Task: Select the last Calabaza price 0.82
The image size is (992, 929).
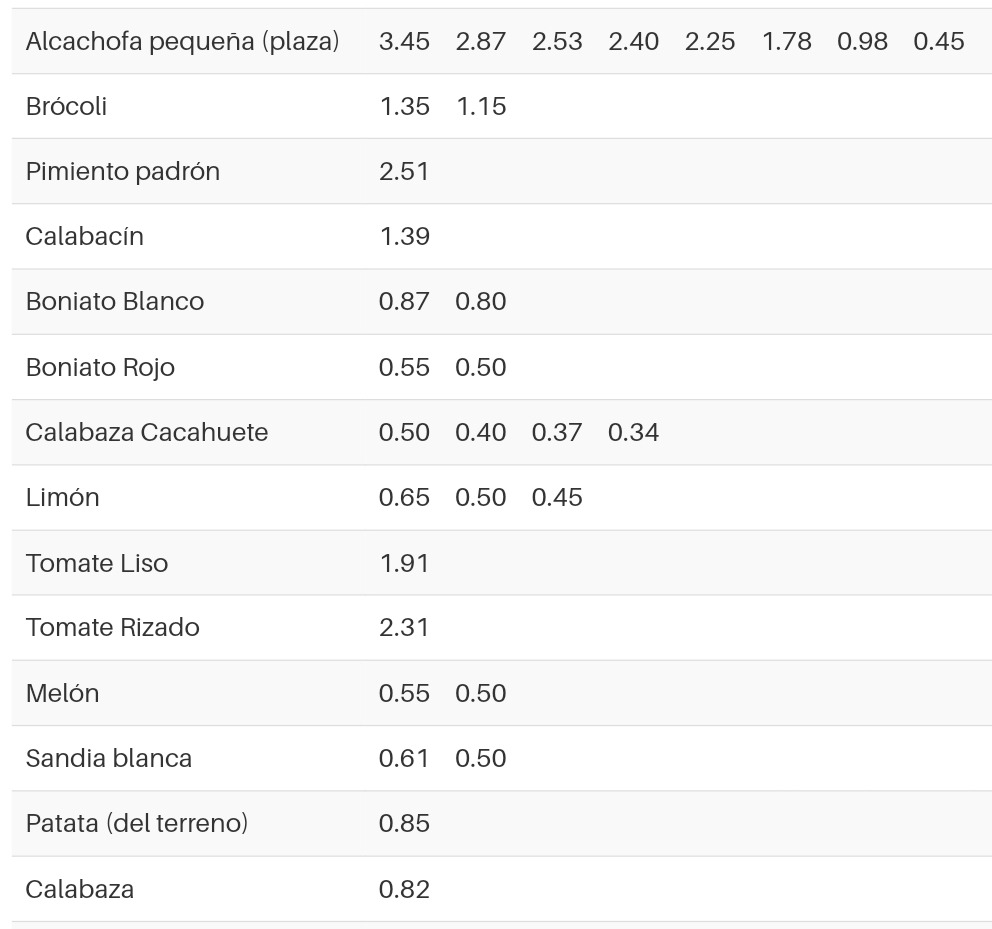Action: coord(404,890)
